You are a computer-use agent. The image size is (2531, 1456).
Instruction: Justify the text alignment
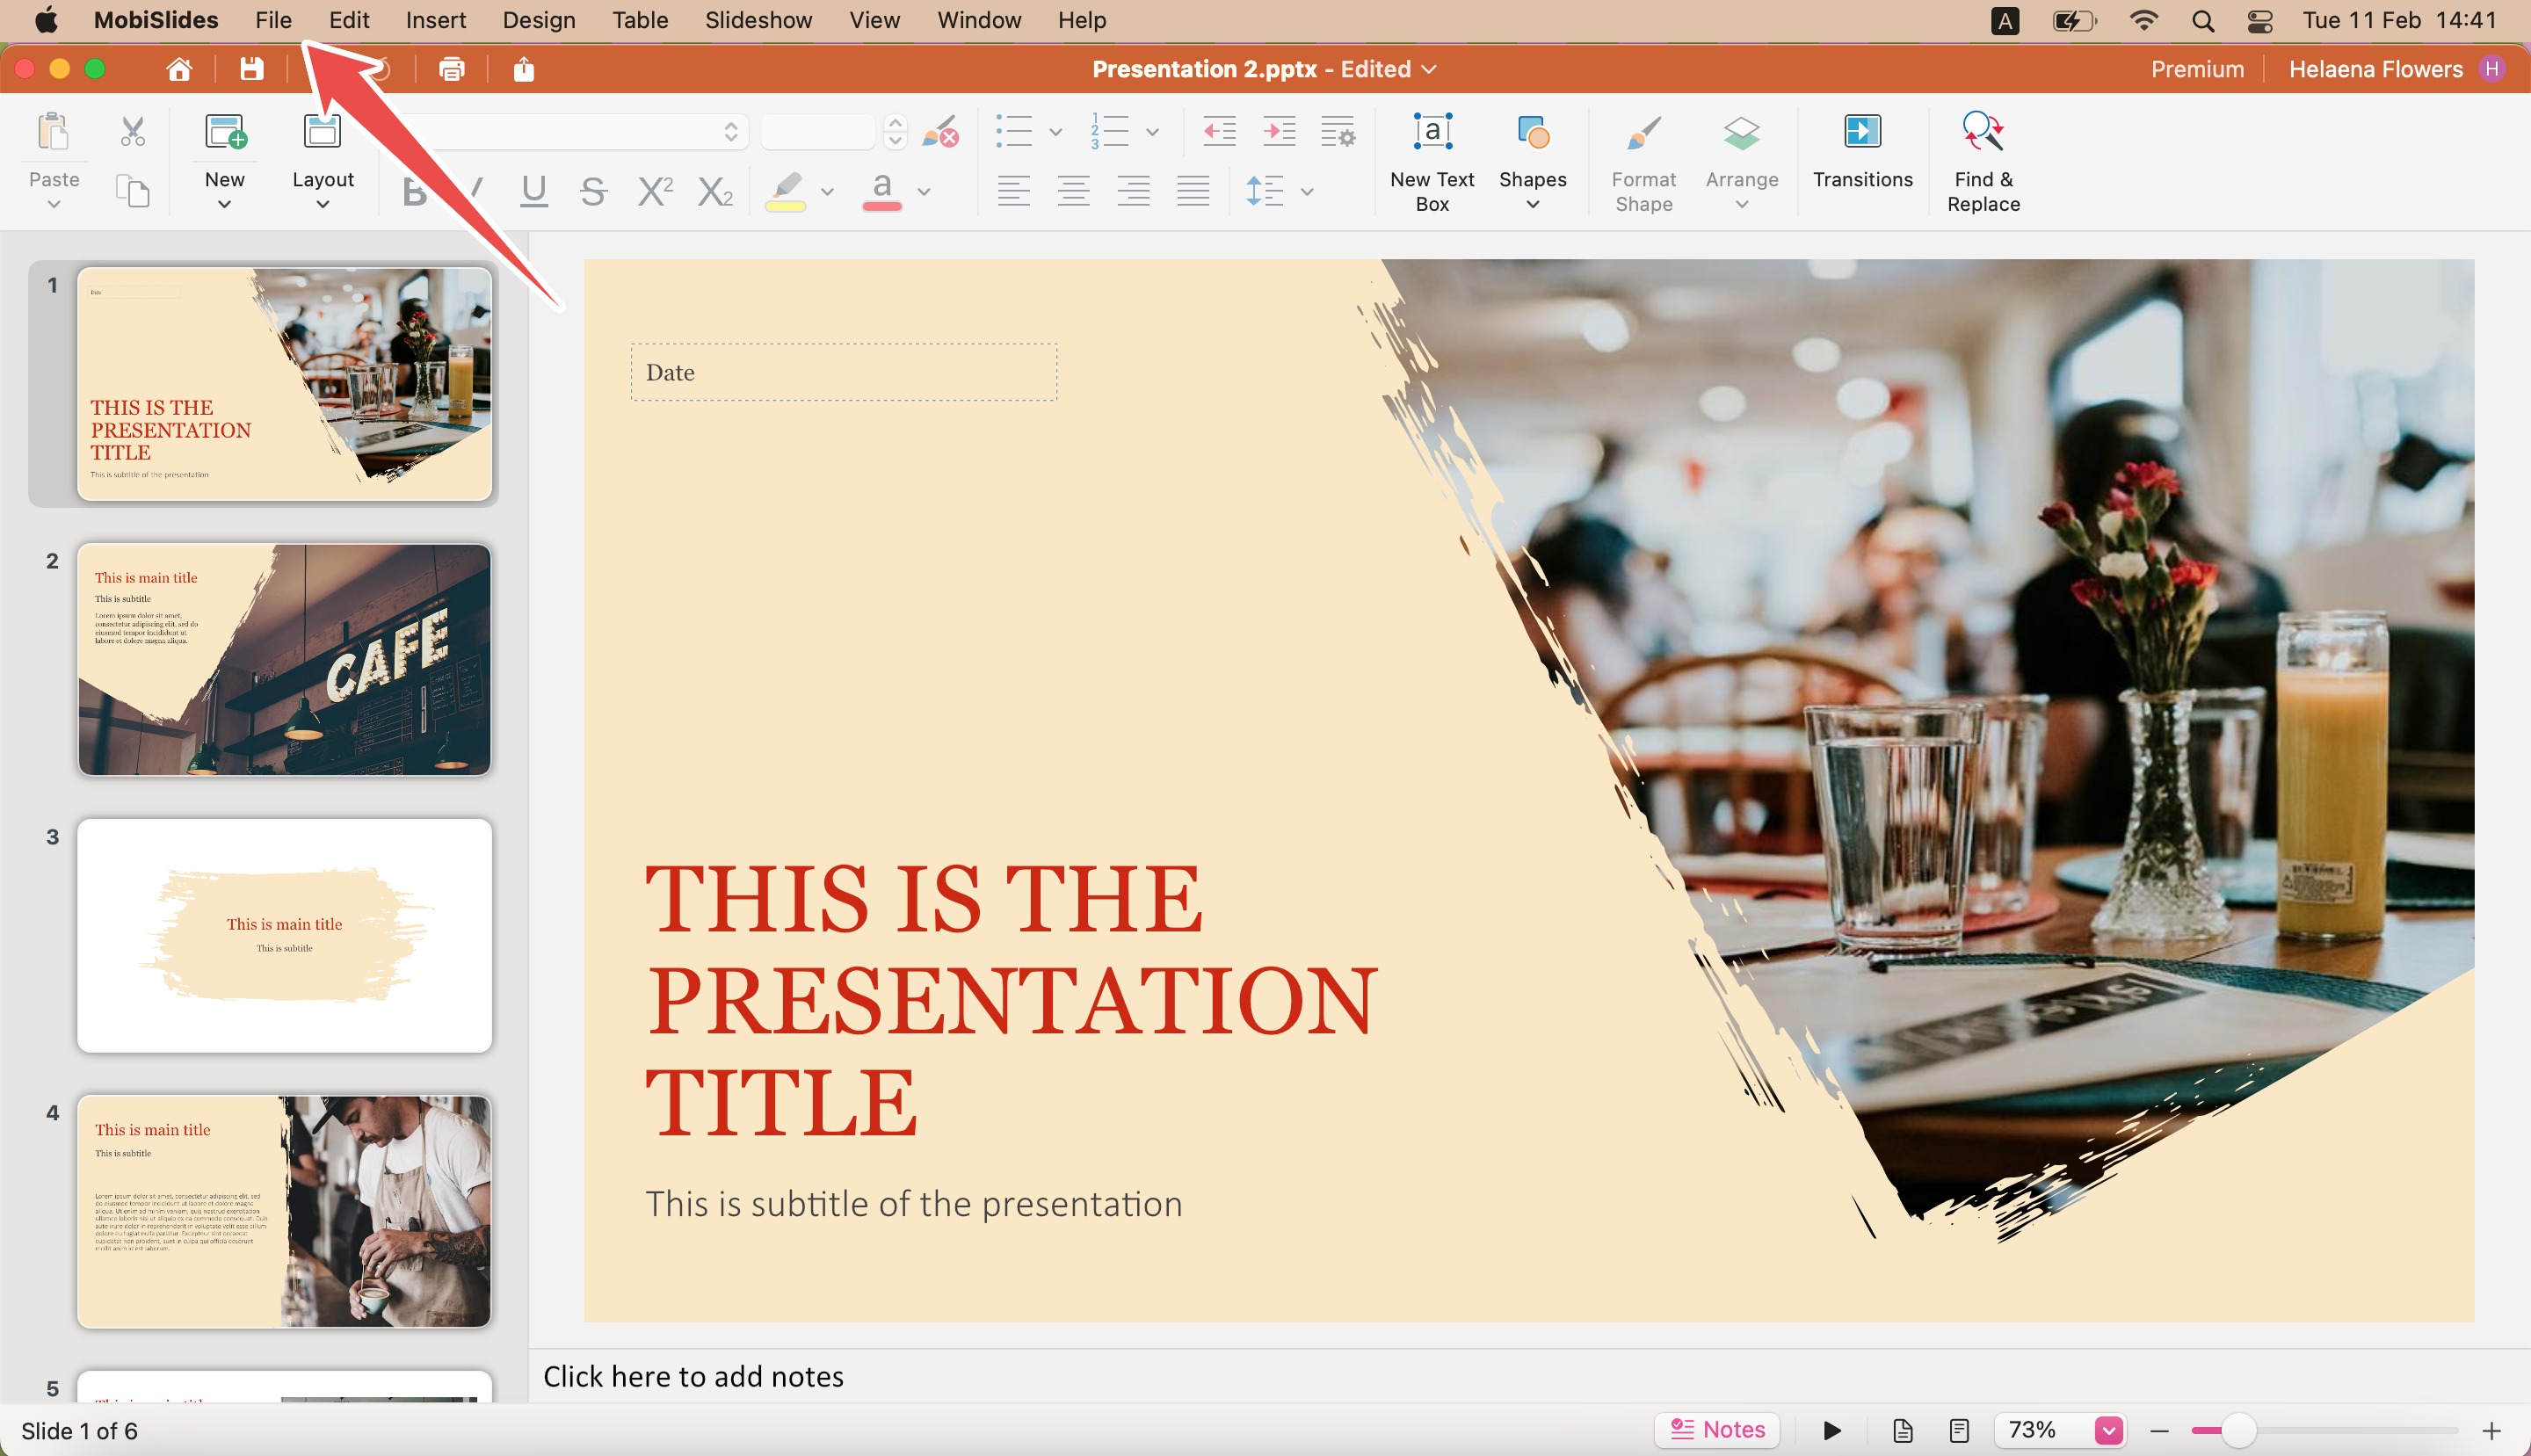(x=1193, y=190)
